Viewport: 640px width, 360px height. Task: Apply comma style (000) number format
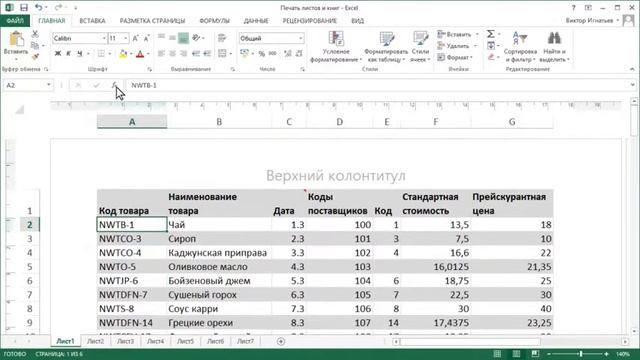coord(273,53)
